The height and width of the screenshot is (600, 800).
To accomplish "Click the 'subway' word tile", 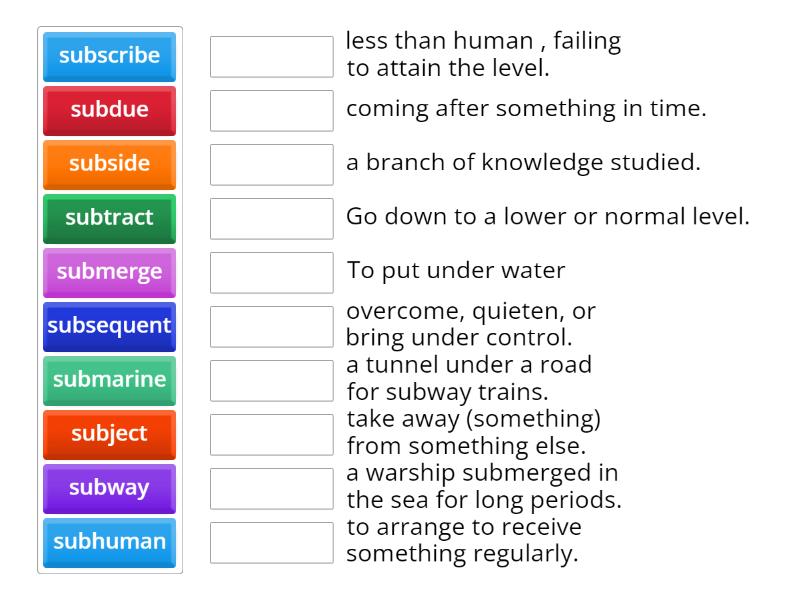I will [109, 488].
